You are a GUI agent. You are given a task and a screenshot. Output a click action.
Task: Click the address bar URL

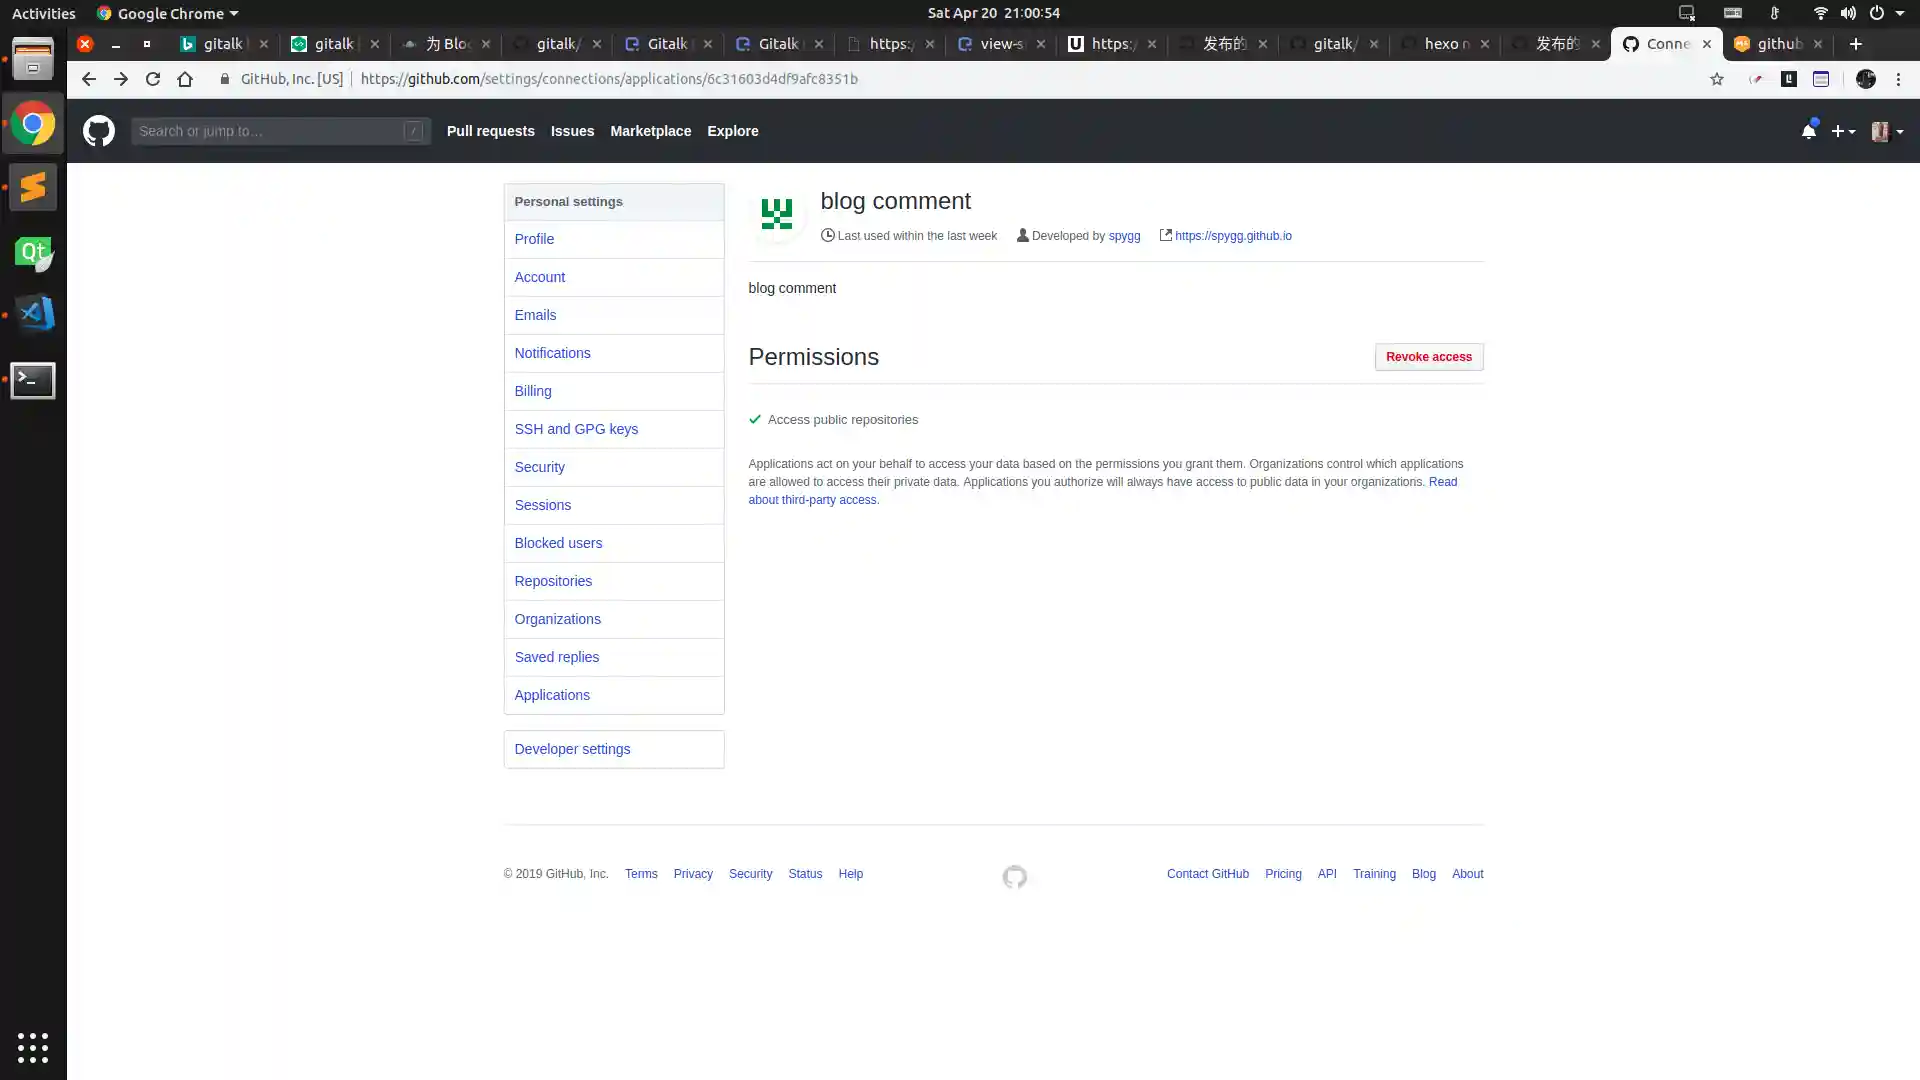(609, 79)
